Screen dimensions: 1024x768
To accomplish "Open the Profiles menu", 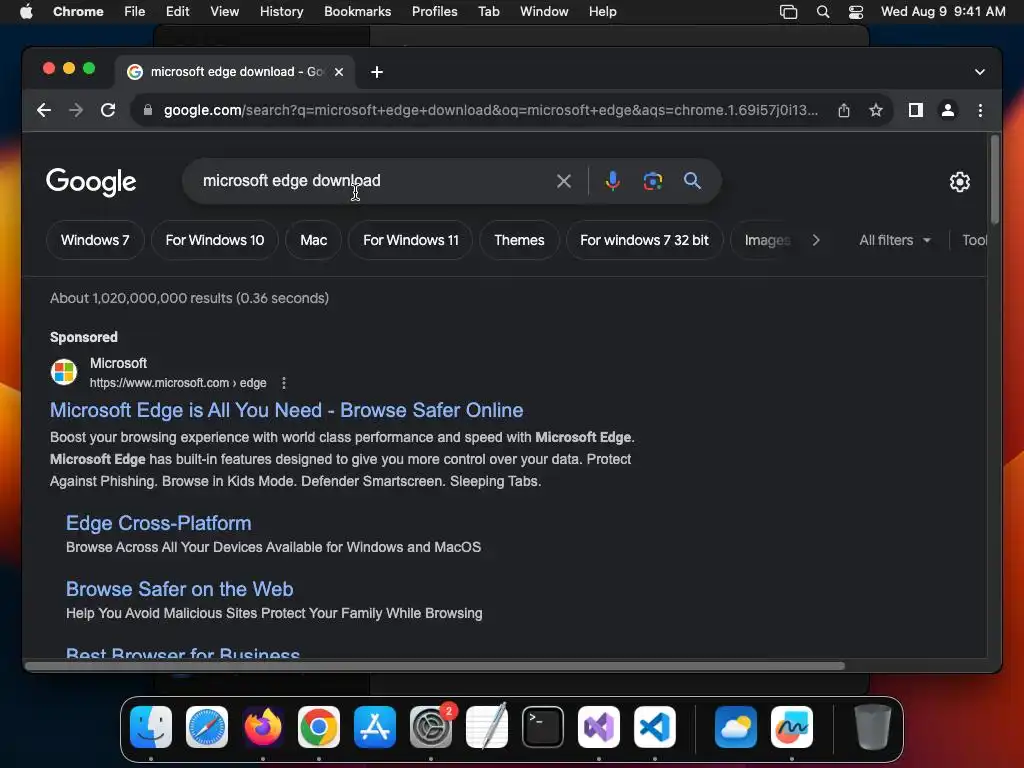I will coord(434,12).
